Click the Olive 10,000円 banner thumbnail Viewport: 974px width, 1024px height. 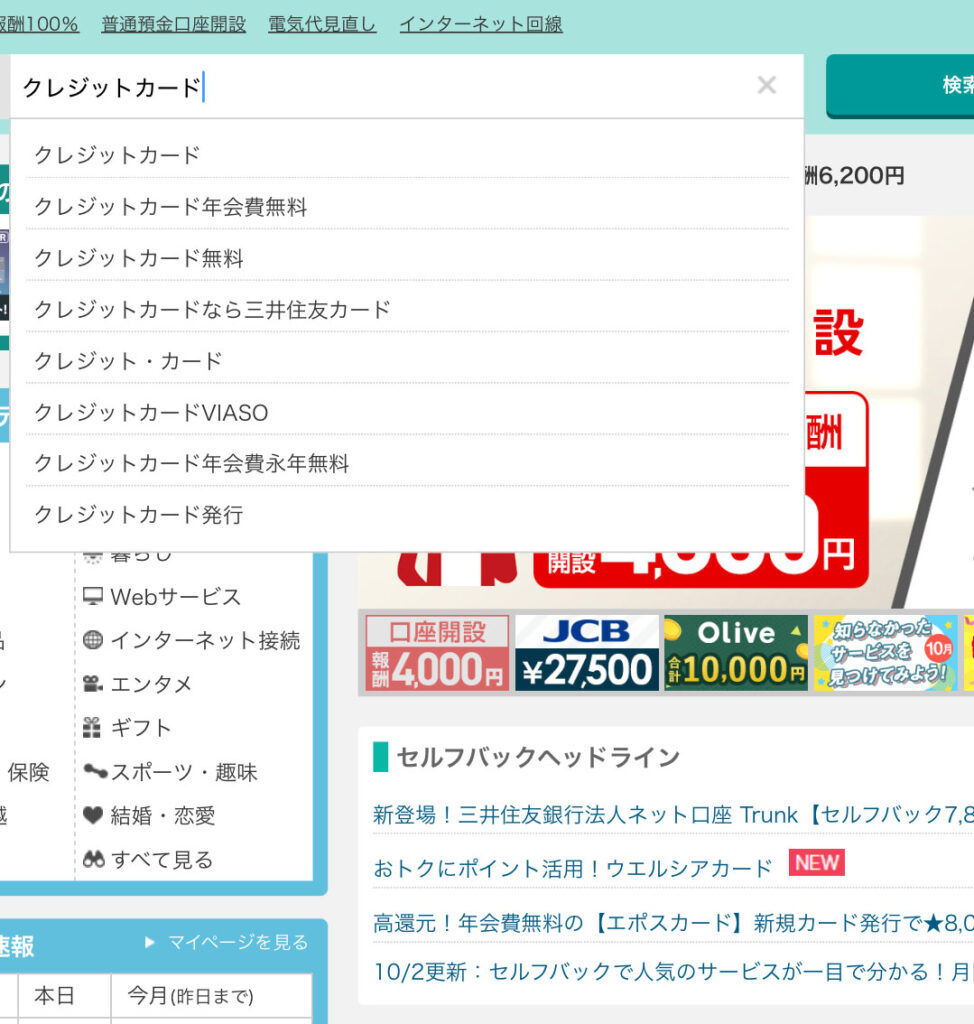(x=735, y=653)
